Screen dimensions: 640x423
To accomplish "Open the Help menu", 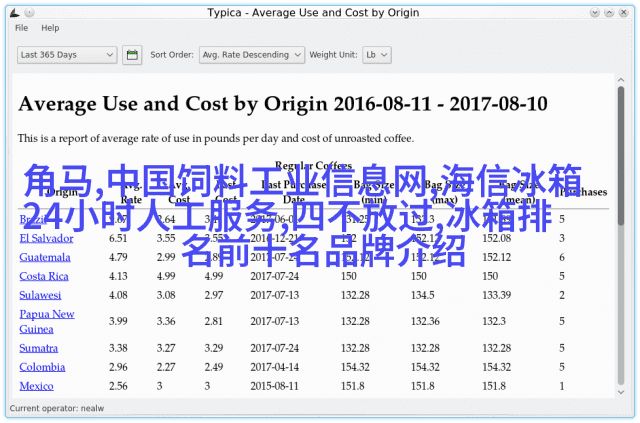I will tap(50, 28).
